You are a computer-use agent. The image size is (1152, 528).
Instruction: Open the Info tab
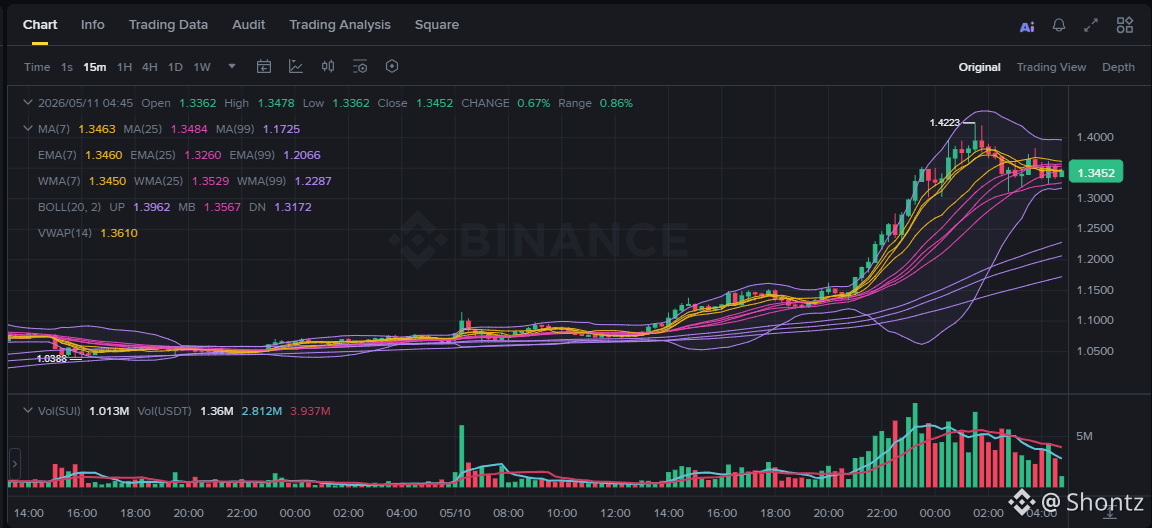coord(93,24)
